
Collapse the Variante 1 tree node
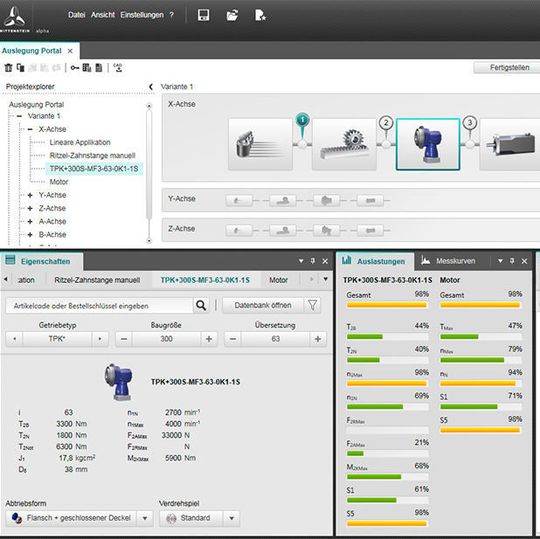19,116
